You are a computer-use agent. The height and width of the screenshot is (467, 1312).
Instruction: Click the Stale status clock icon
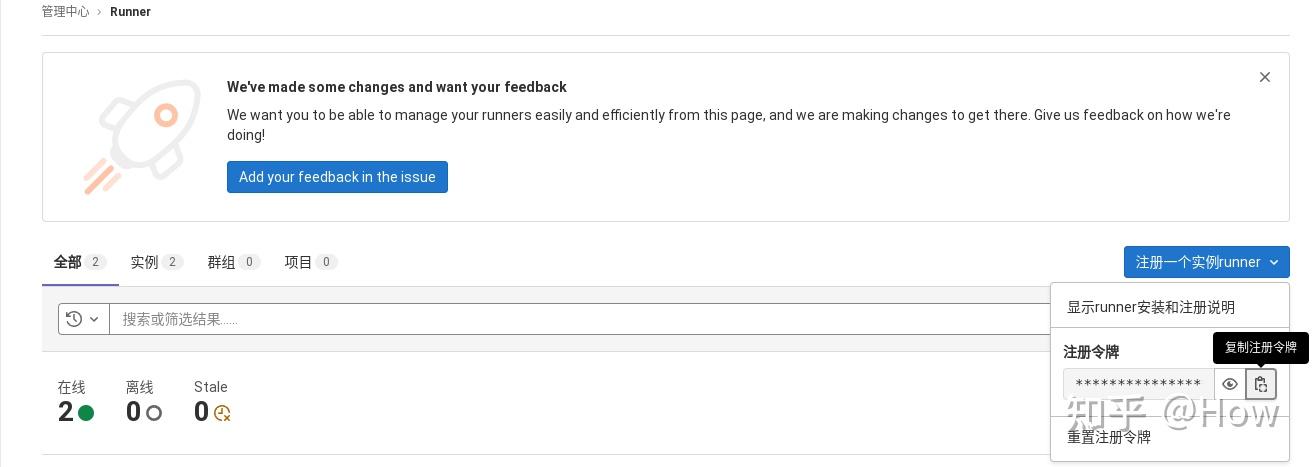[x=222, y=413]
